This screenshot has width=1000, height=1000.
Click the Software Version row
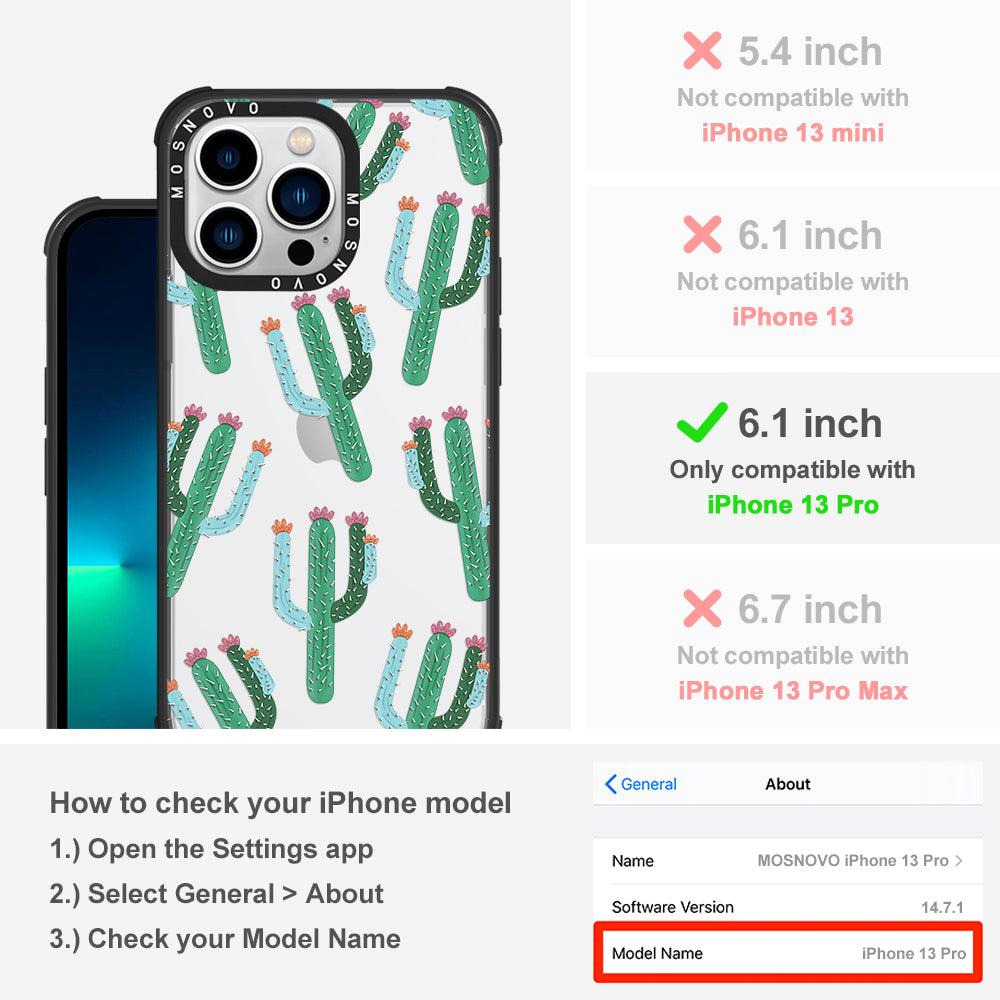click(x=788, y=906)
